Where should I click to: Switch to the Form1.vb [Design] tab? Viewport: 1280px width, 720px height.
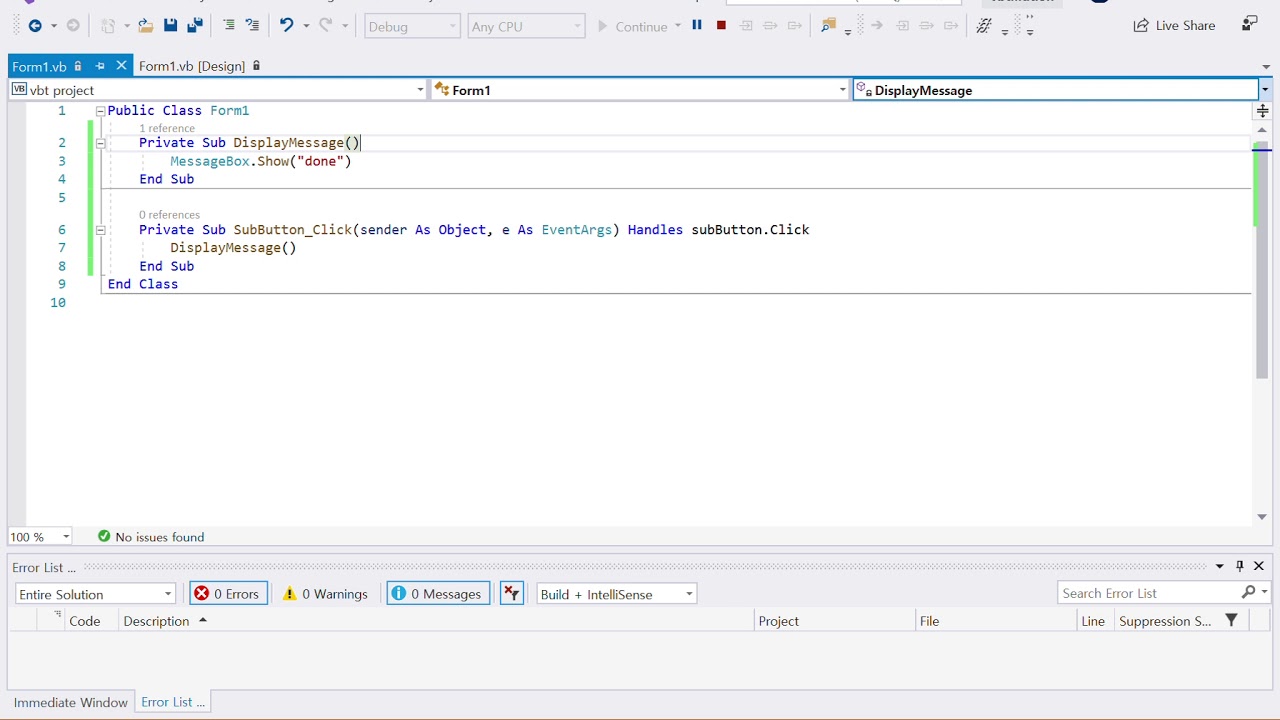(x=192, y=66)
